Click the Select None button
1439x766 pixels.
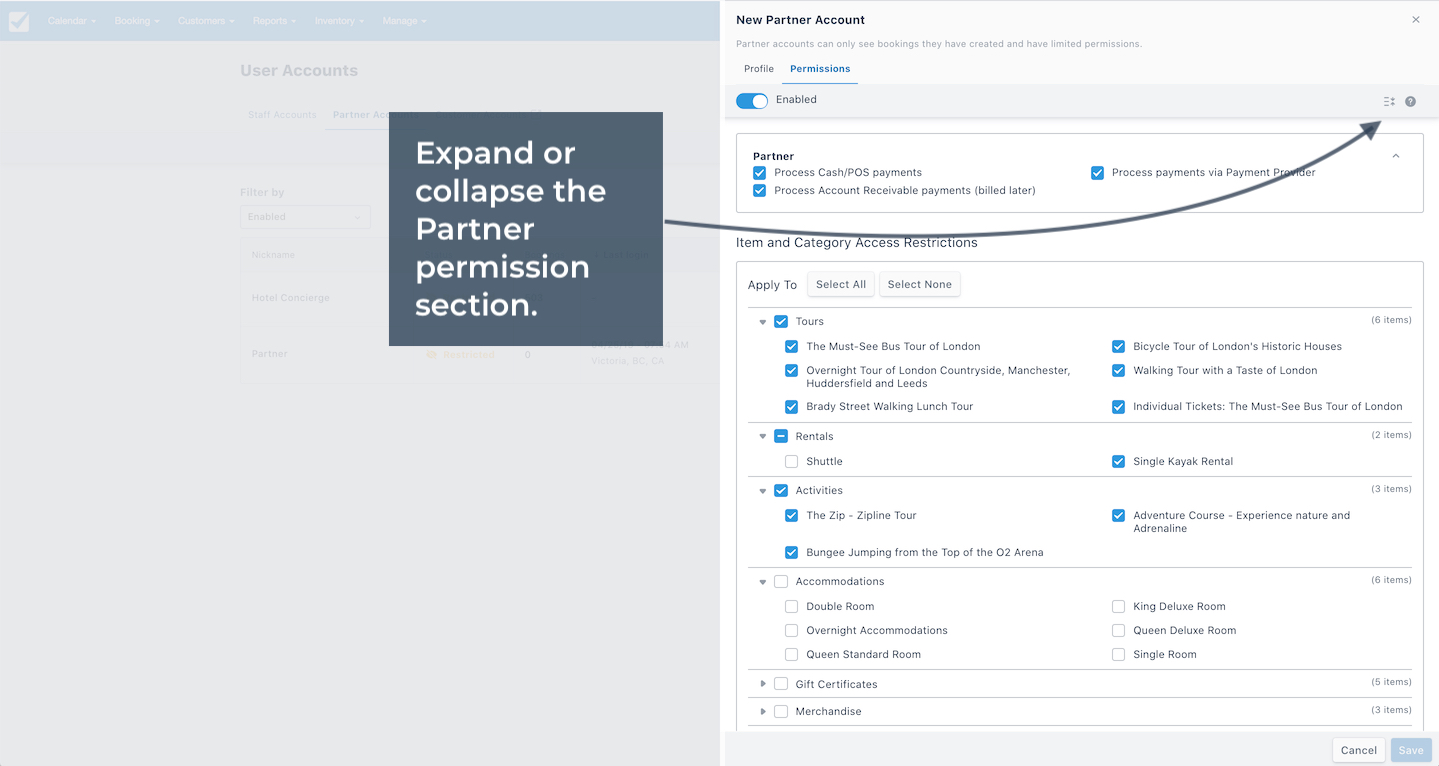[920, 284]
